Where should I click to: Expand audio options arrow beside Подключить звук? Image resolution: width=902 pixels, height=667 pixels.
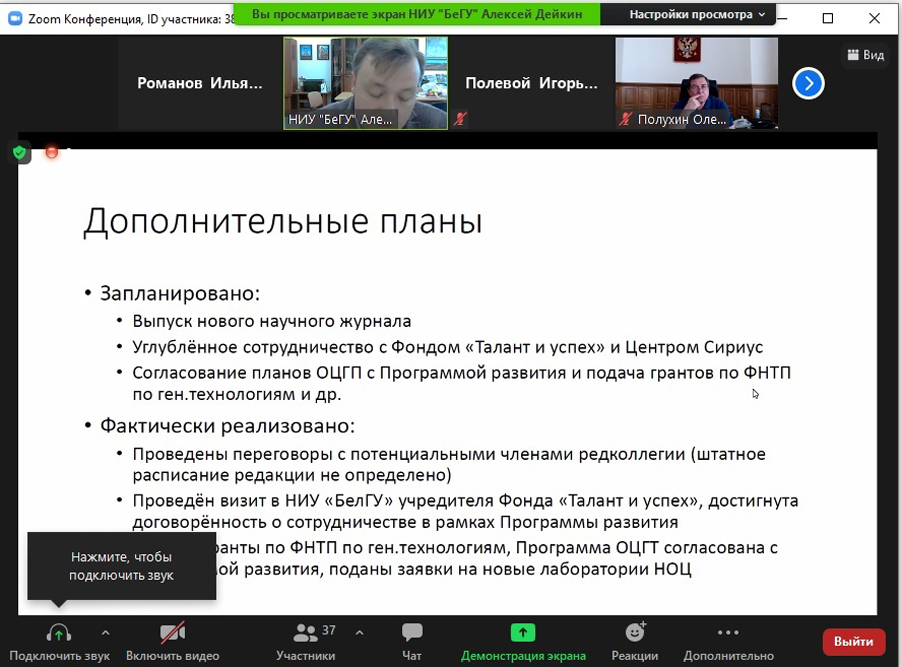(105, 632)
